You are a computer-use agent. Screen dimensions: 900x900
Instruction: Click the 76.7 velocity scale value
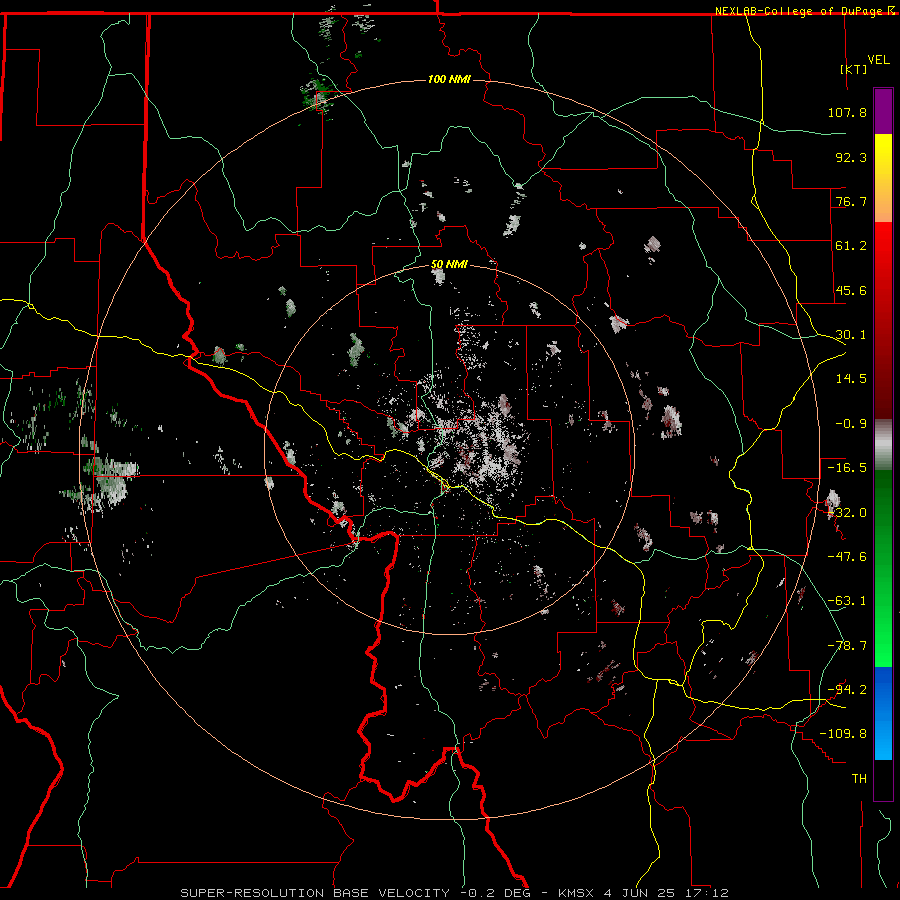(851, 201)
